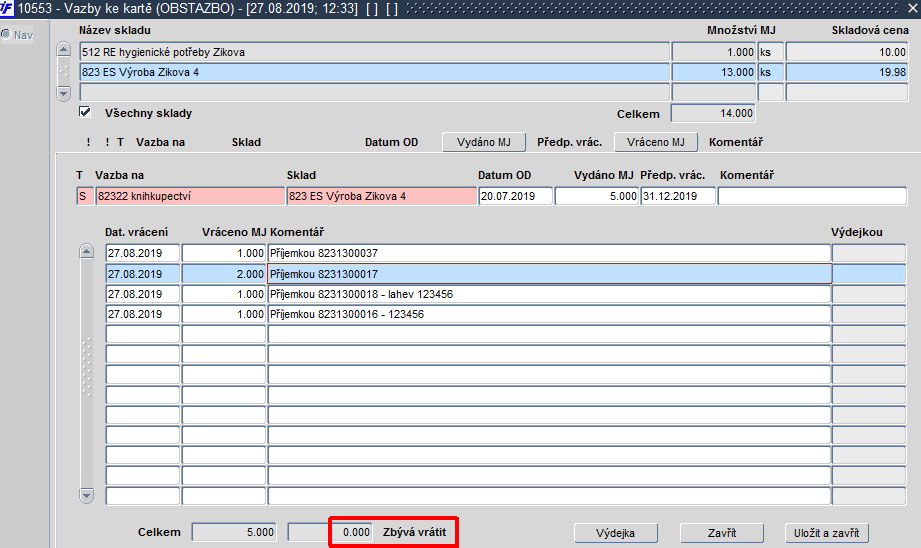
Task: Uncheck the Všechny sklady checkbox
Action: point(85,112)
